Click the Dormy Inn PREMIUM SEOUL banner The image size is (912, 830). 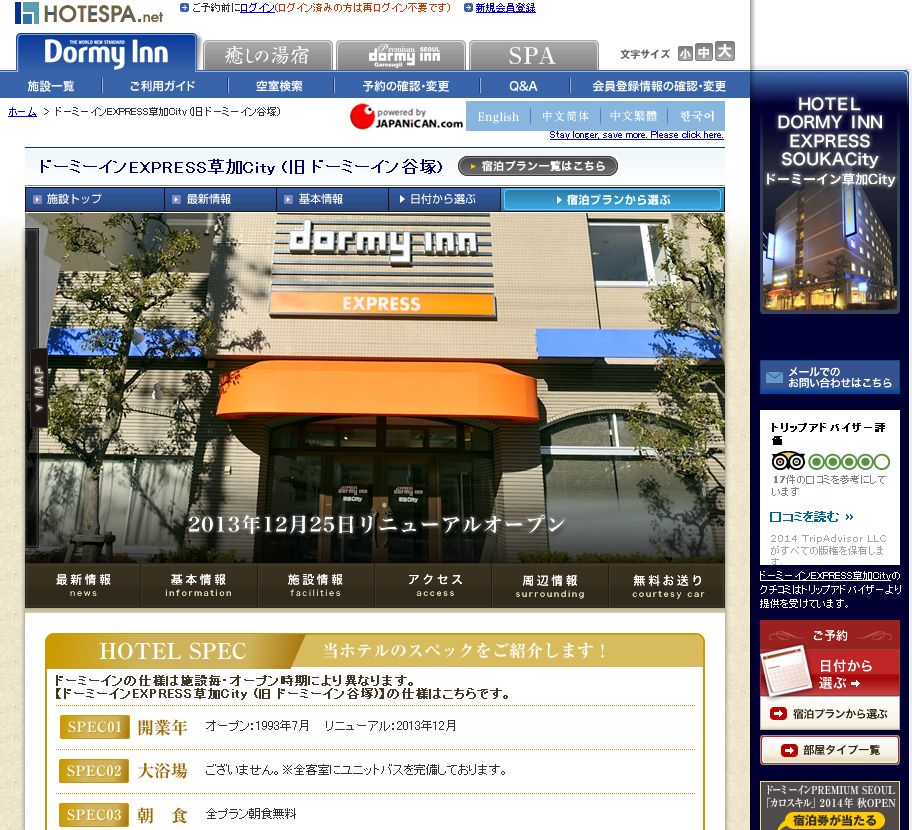(829, 806)
